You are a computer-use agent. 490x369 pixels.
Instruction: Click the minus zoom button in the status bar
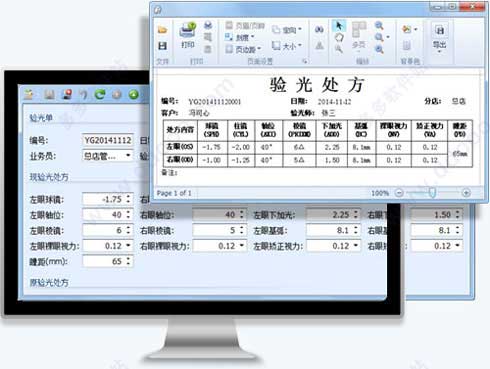[399, 193]
